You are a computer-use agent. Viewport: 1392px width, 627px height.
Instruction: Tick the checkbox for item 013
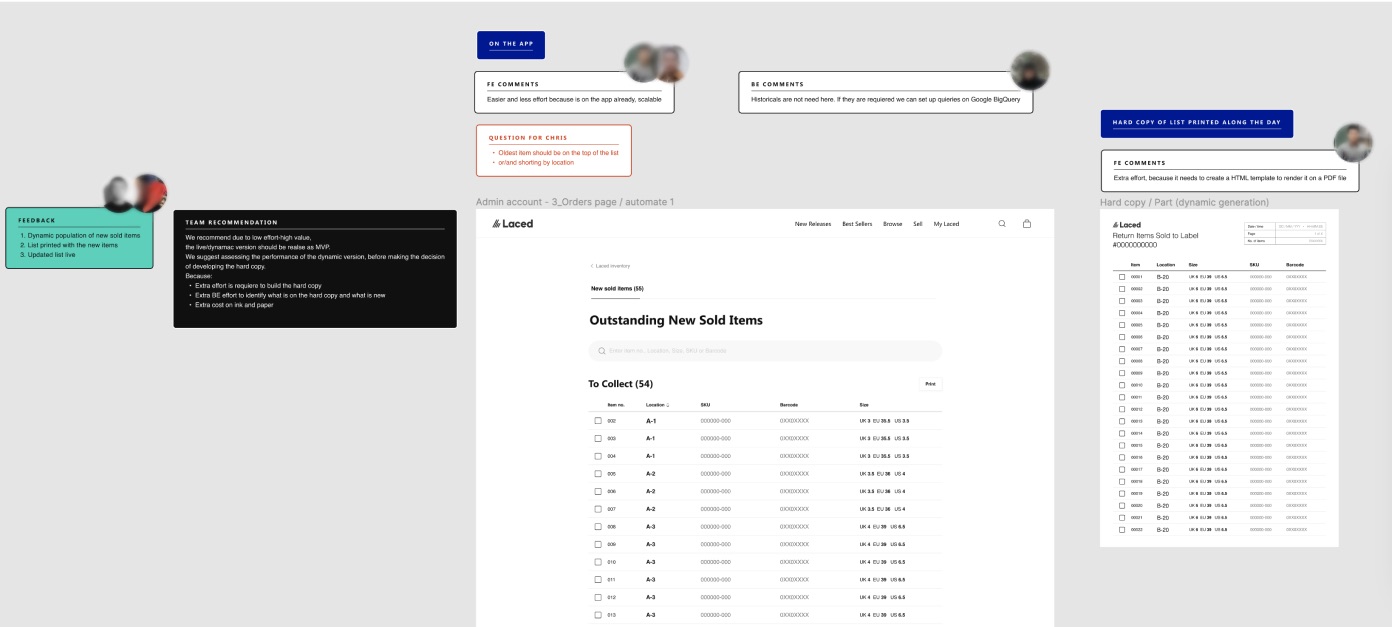[x=598, y=615]
